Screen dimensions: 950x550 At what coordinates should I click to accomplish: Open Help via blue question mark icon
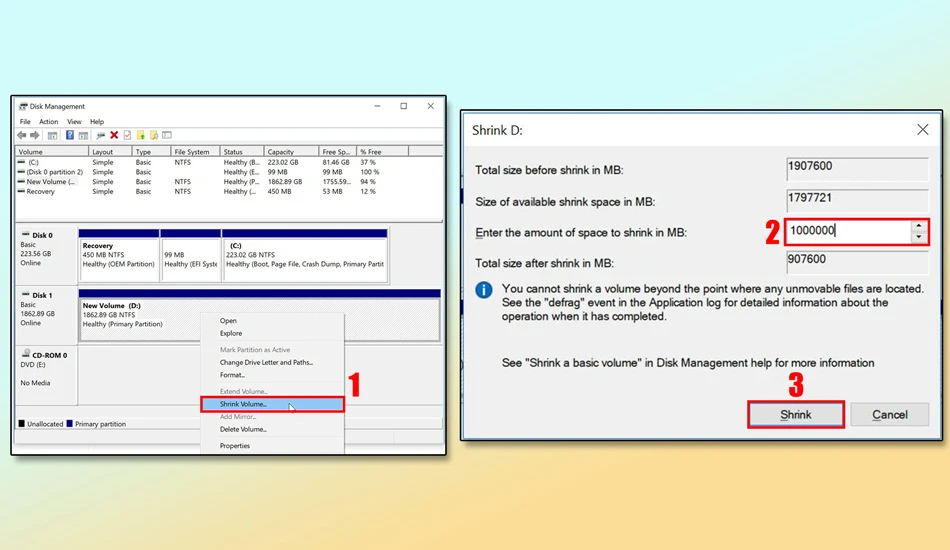pyautogui.click(x=70, y=135)
